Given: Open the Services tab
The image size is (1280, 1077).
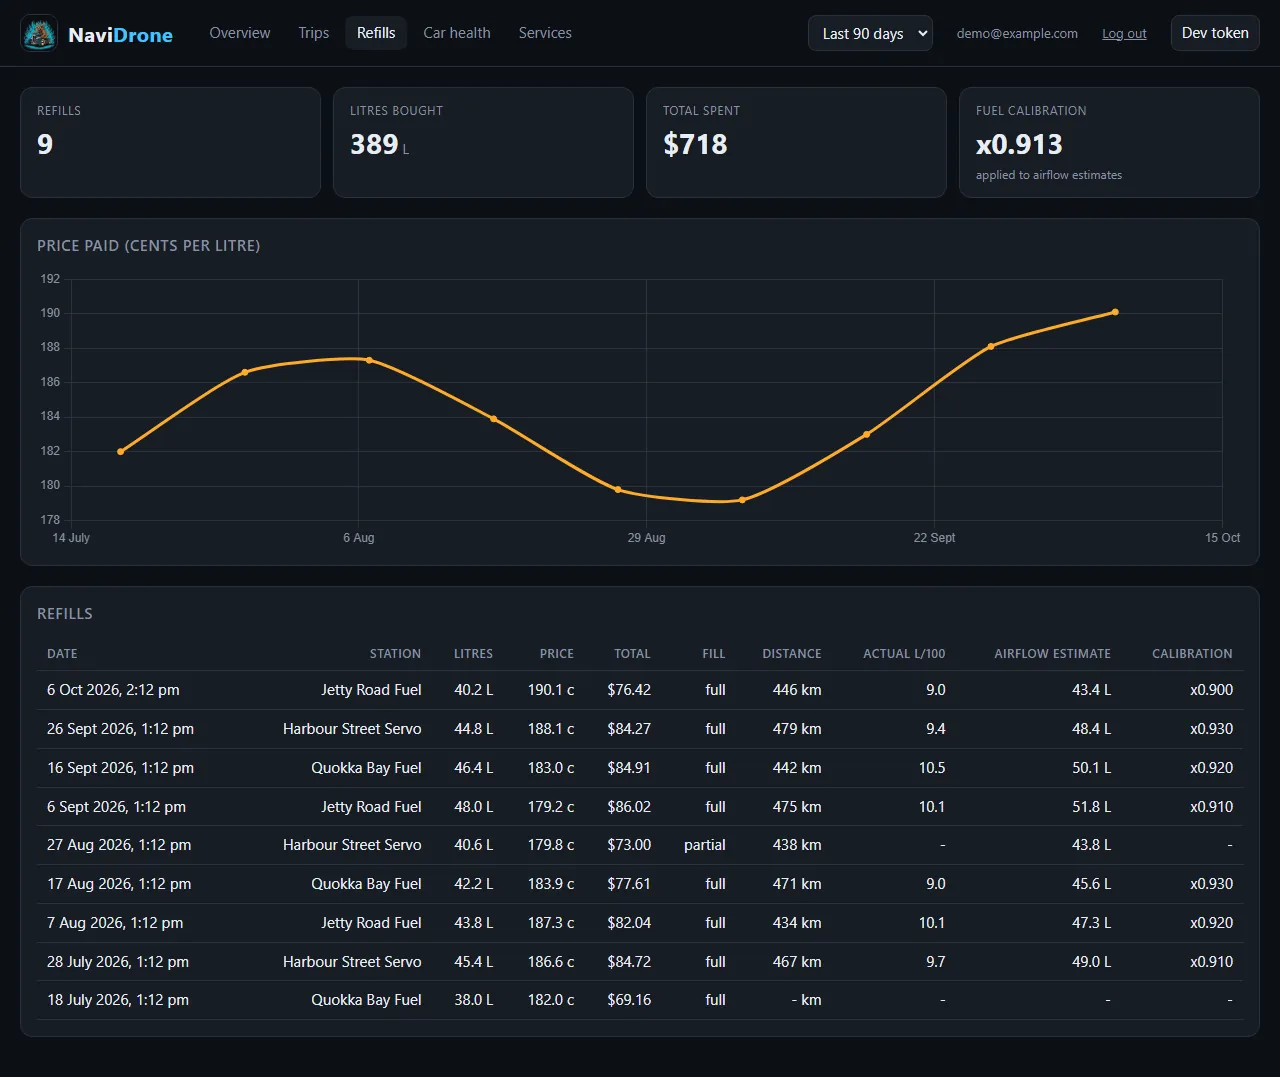Looking at the screenshot, I should (x=545, y=33).
